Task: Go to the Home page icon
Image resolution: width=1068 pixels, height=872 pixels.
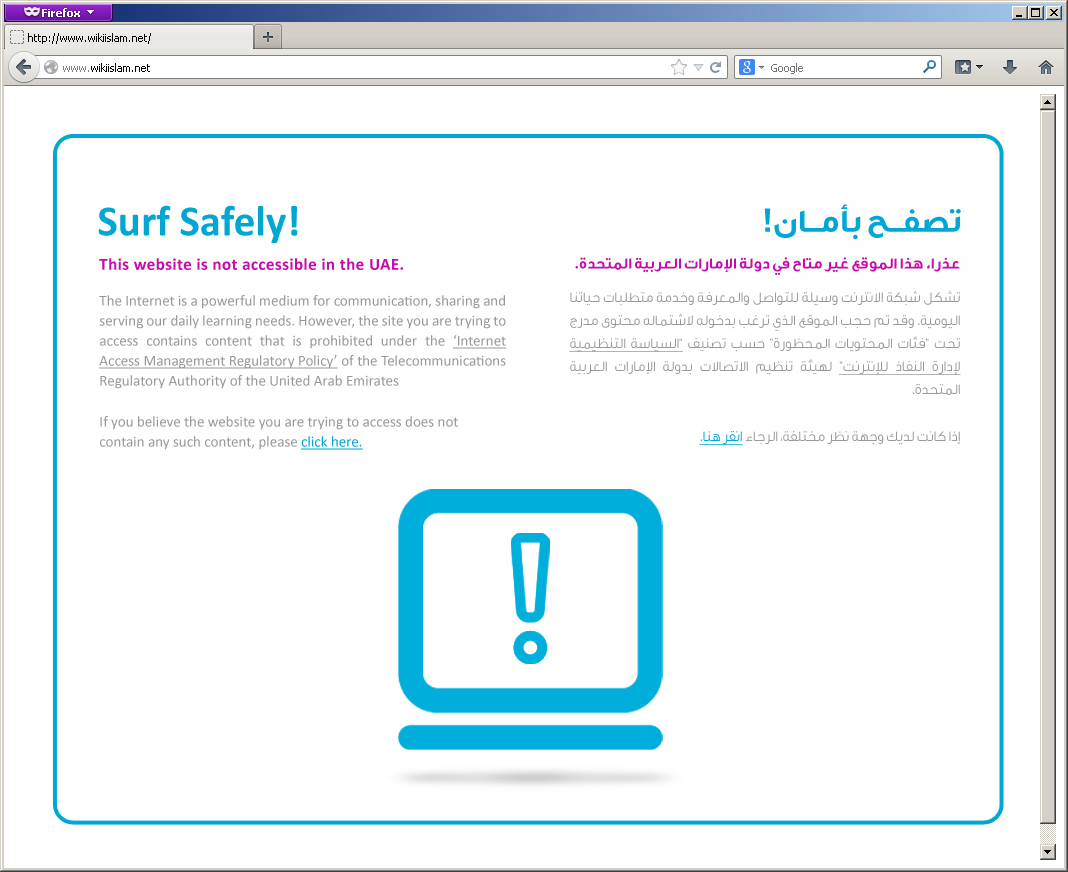Action: click(x=1046, y=67)
